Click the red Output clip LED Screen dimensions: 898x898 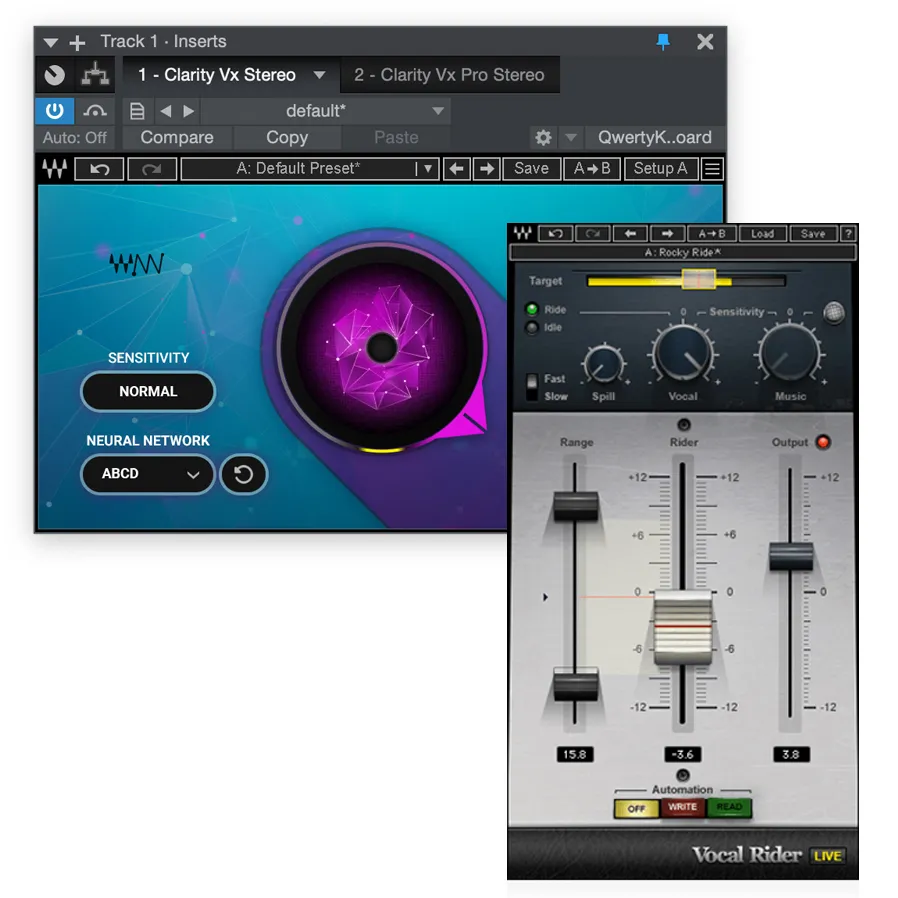[x=823, y=442]
